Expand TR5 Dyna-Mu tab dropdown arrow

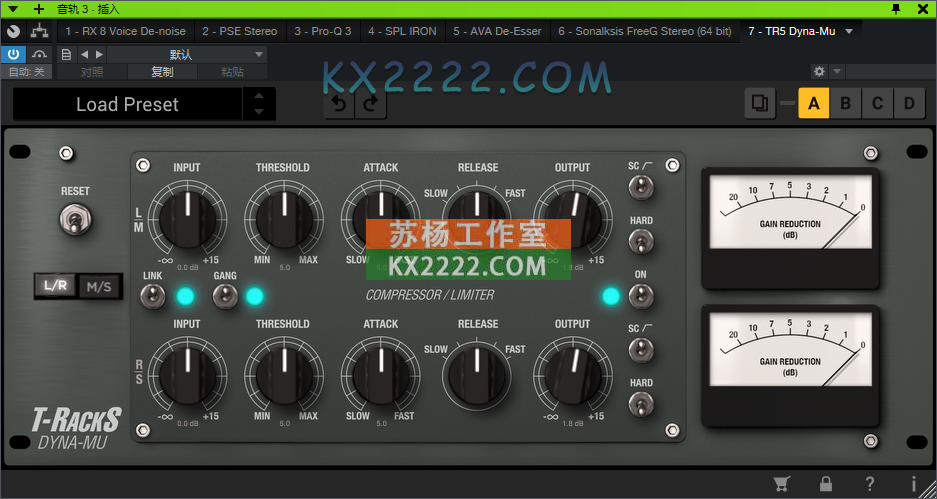pyautogui.click(x=849, y=31)
